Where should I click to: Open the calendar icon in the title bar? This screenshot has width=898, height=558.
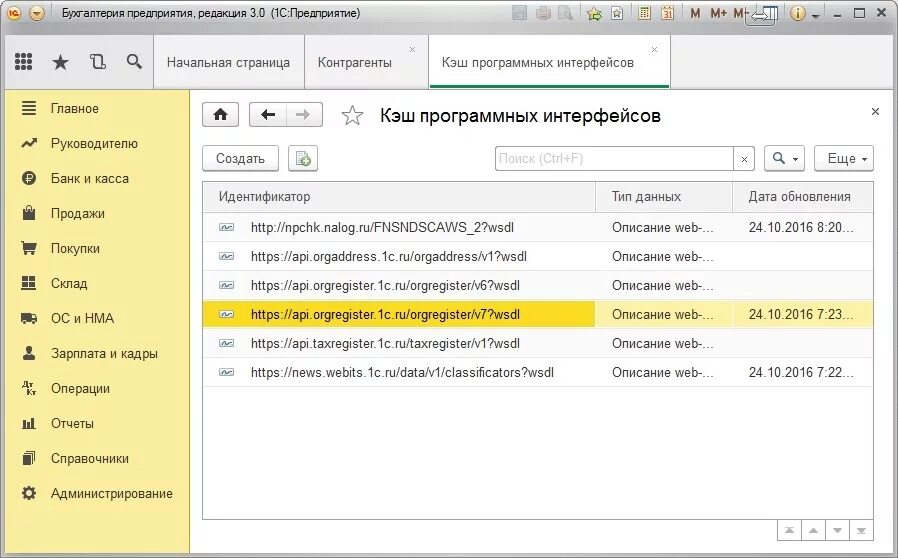[667, 13]
